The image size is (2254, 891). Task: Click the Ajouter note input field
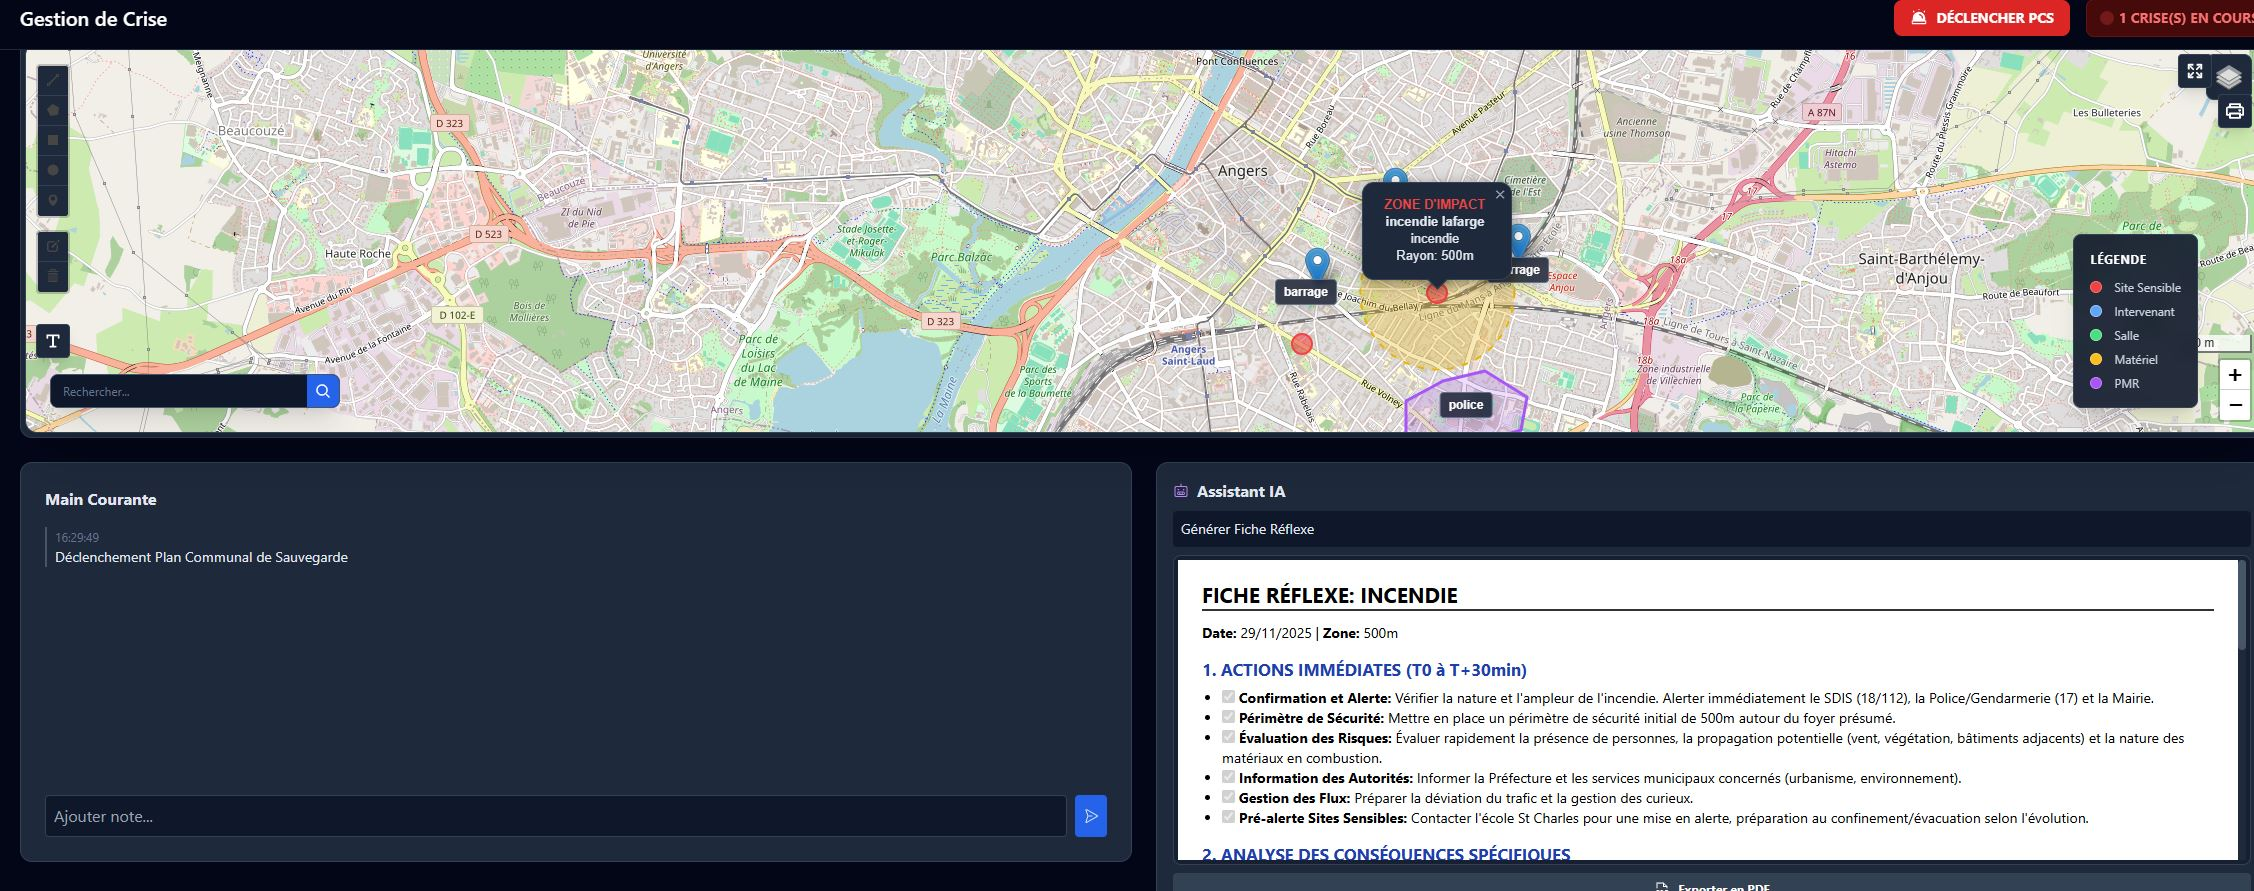(x=555, y=816)
